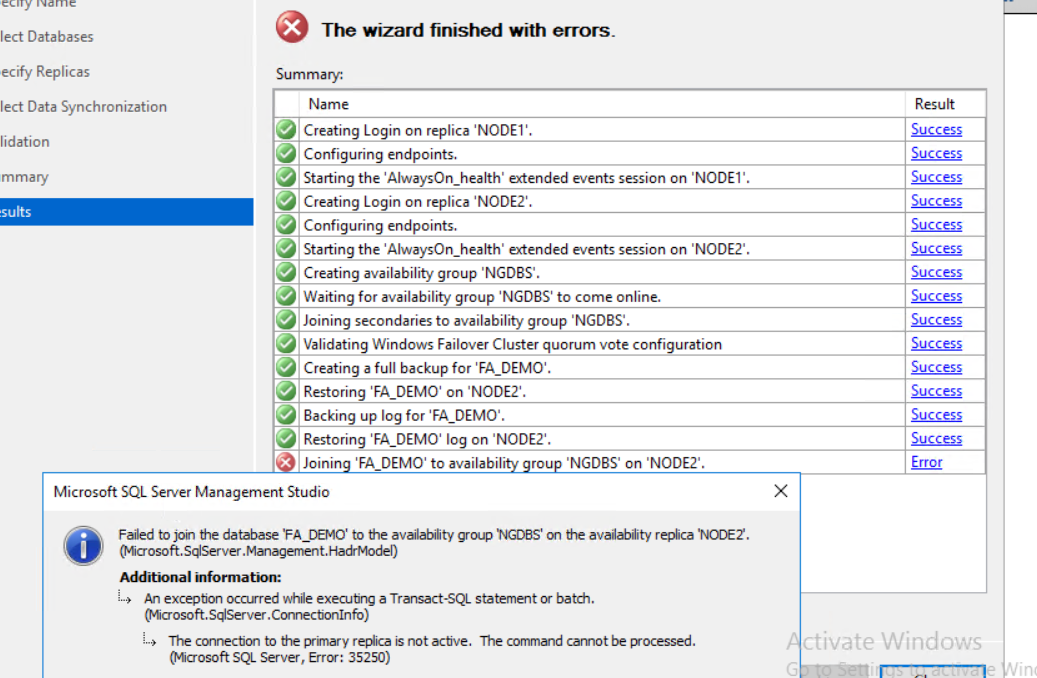The image size is (1037, 678).
Task: Open Success link for Backing up log
Action: 936,415
